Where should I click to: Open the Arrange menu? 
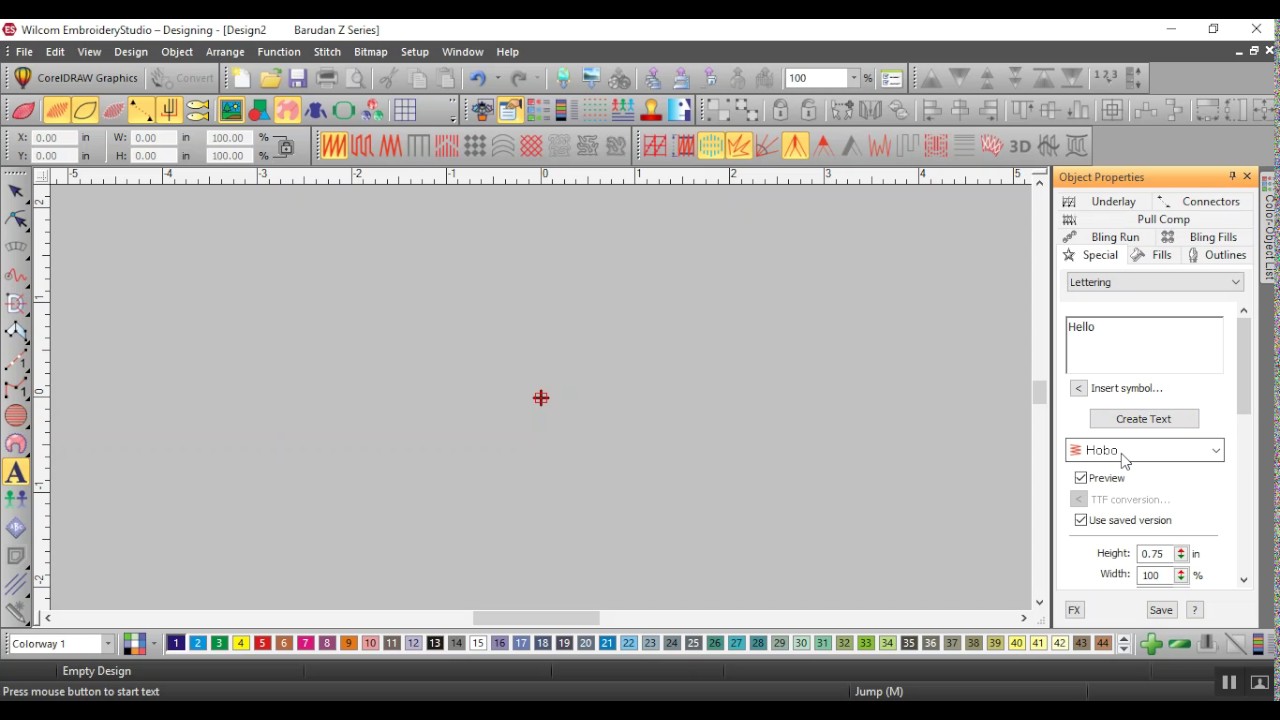pyautogui.click(x=225, y=52)
